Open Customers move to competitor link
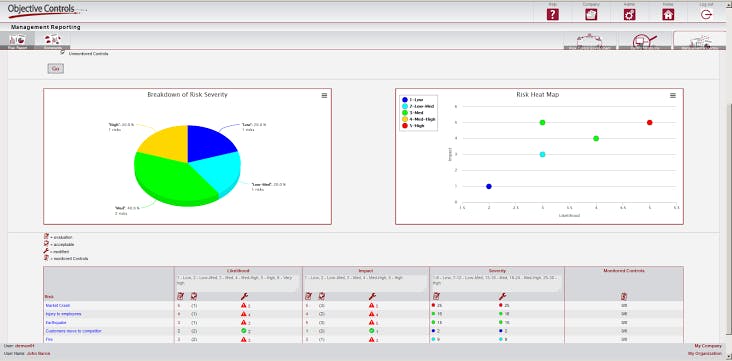732x361 pixels. coord(73,331)
